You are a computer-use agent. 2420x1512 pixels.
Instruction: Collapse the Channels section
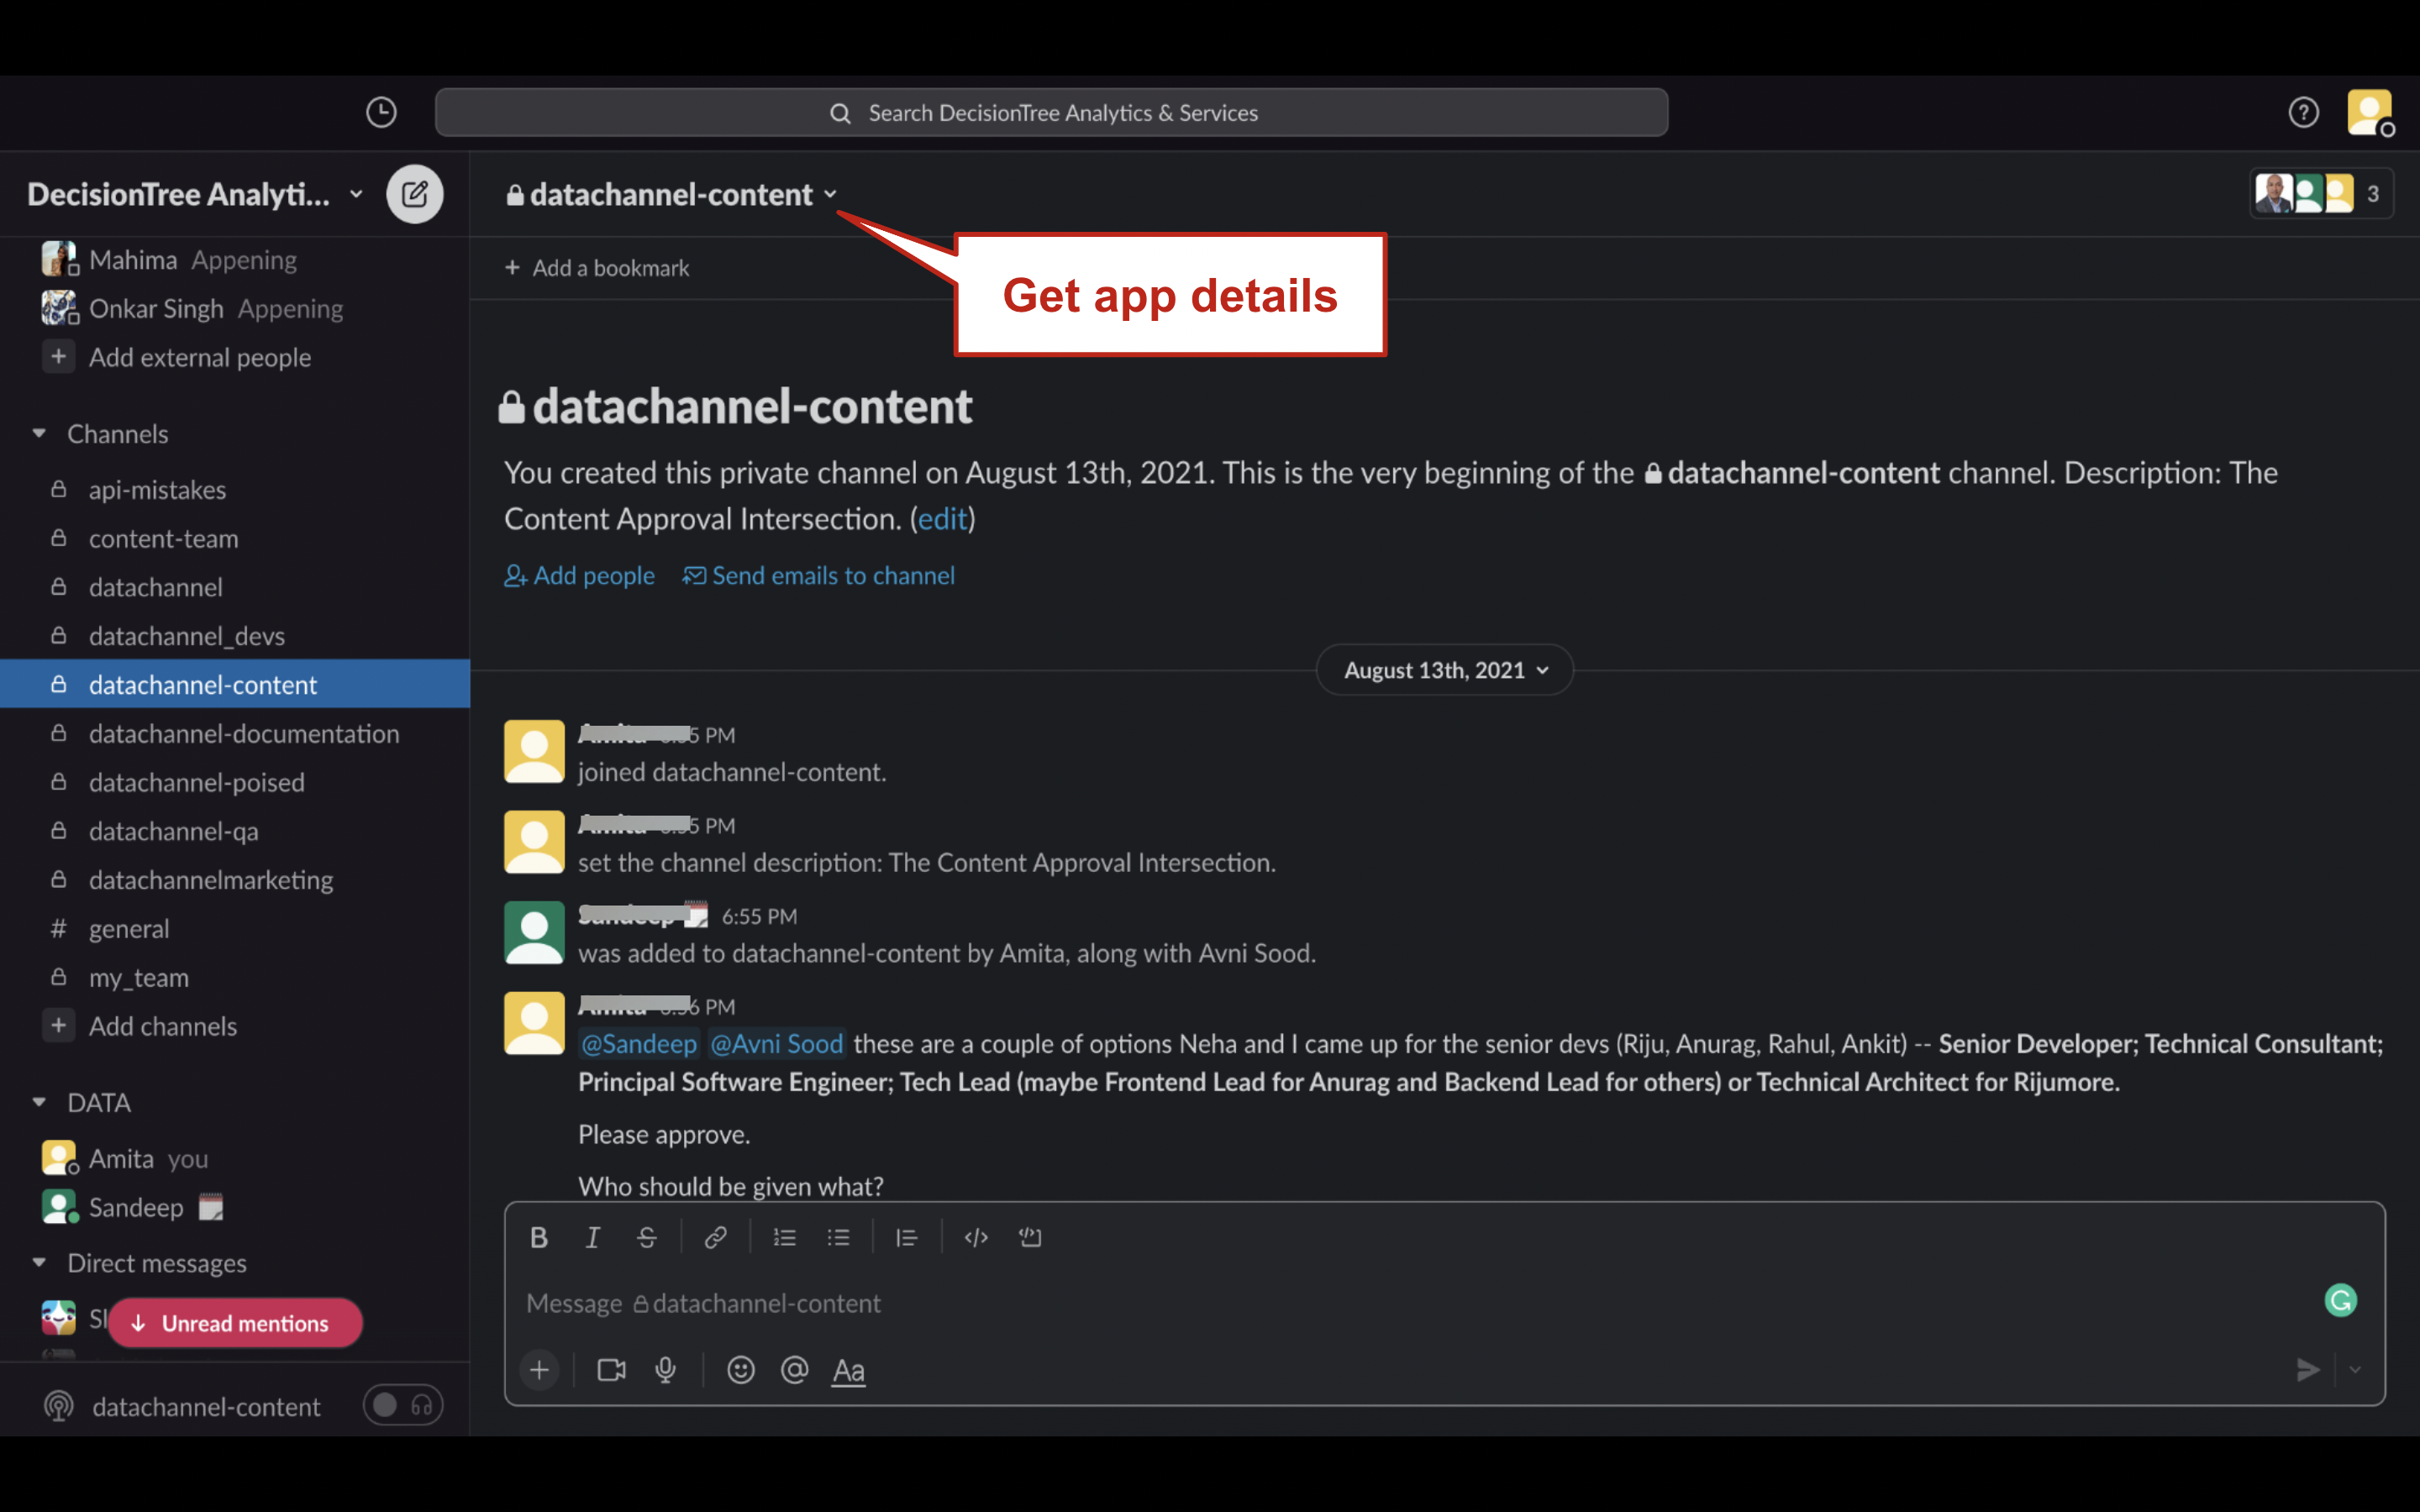pos(39,434)
